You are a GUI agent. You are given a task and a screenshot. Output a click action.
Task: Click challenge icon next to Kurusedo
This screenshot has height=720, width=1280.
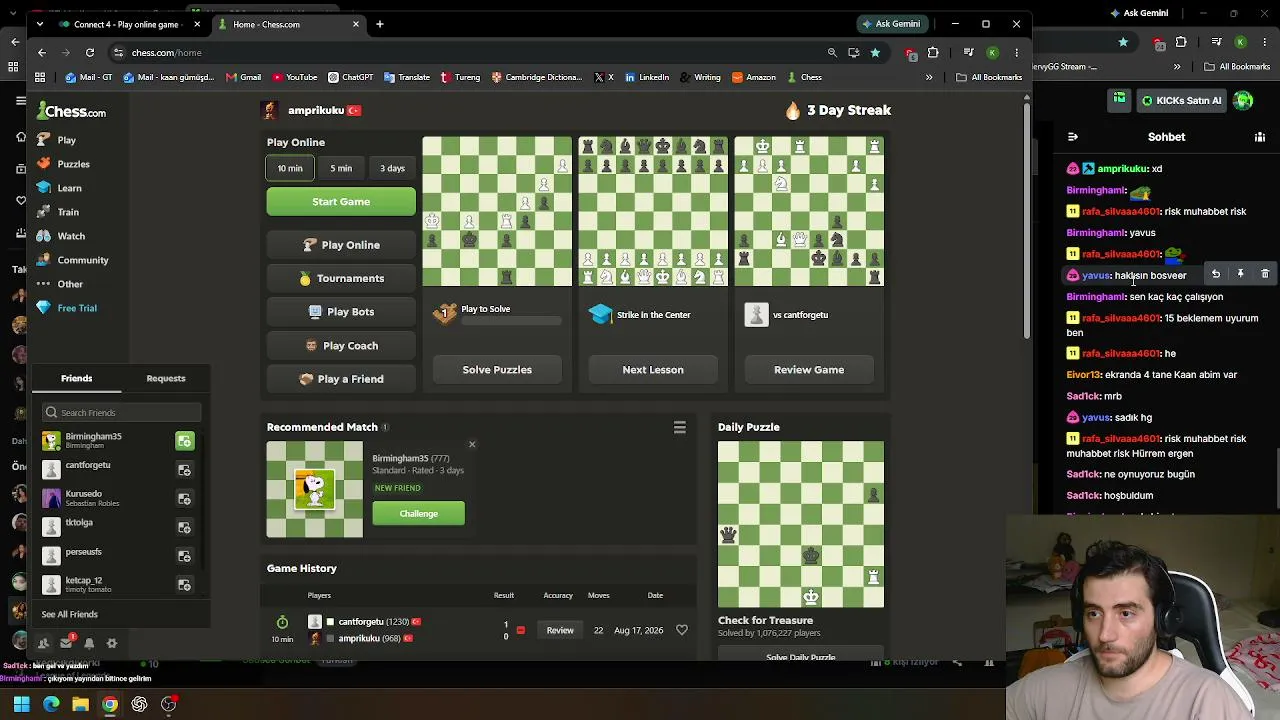pyautogui.click(x=184, y=499)
